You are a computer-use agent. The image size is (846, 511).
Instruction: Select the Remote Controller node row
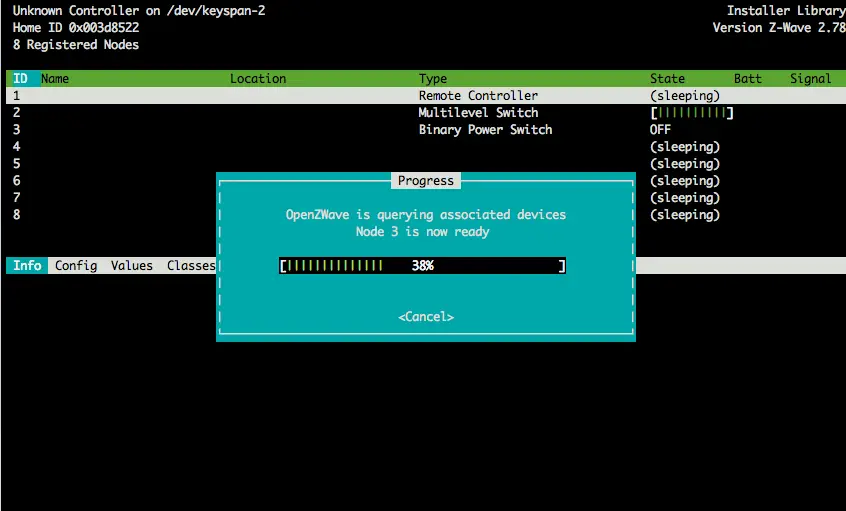tap(426, 96)
